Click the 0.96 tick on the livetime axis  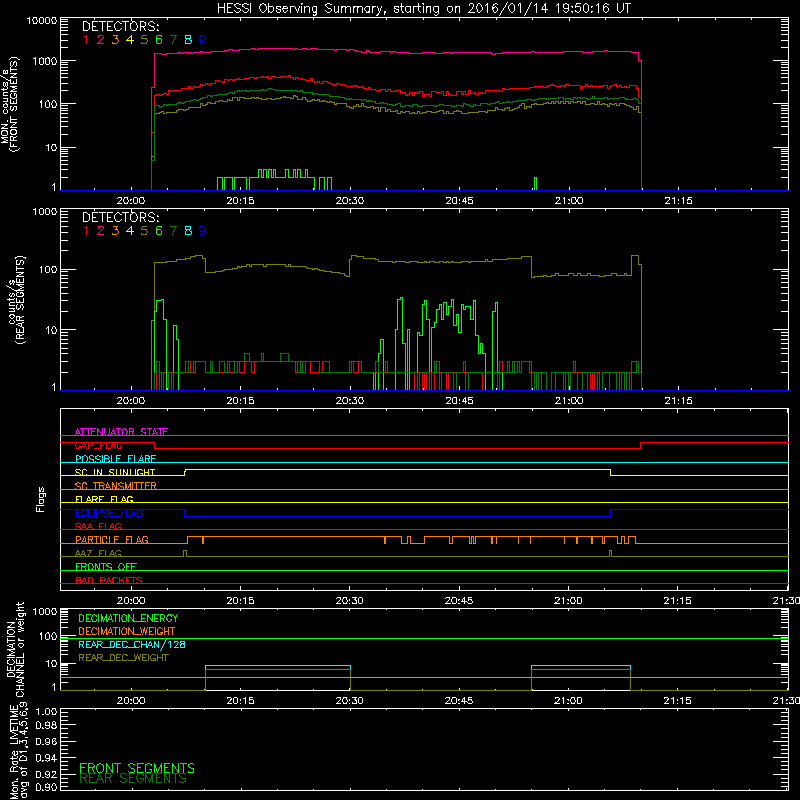coord(46,742)
